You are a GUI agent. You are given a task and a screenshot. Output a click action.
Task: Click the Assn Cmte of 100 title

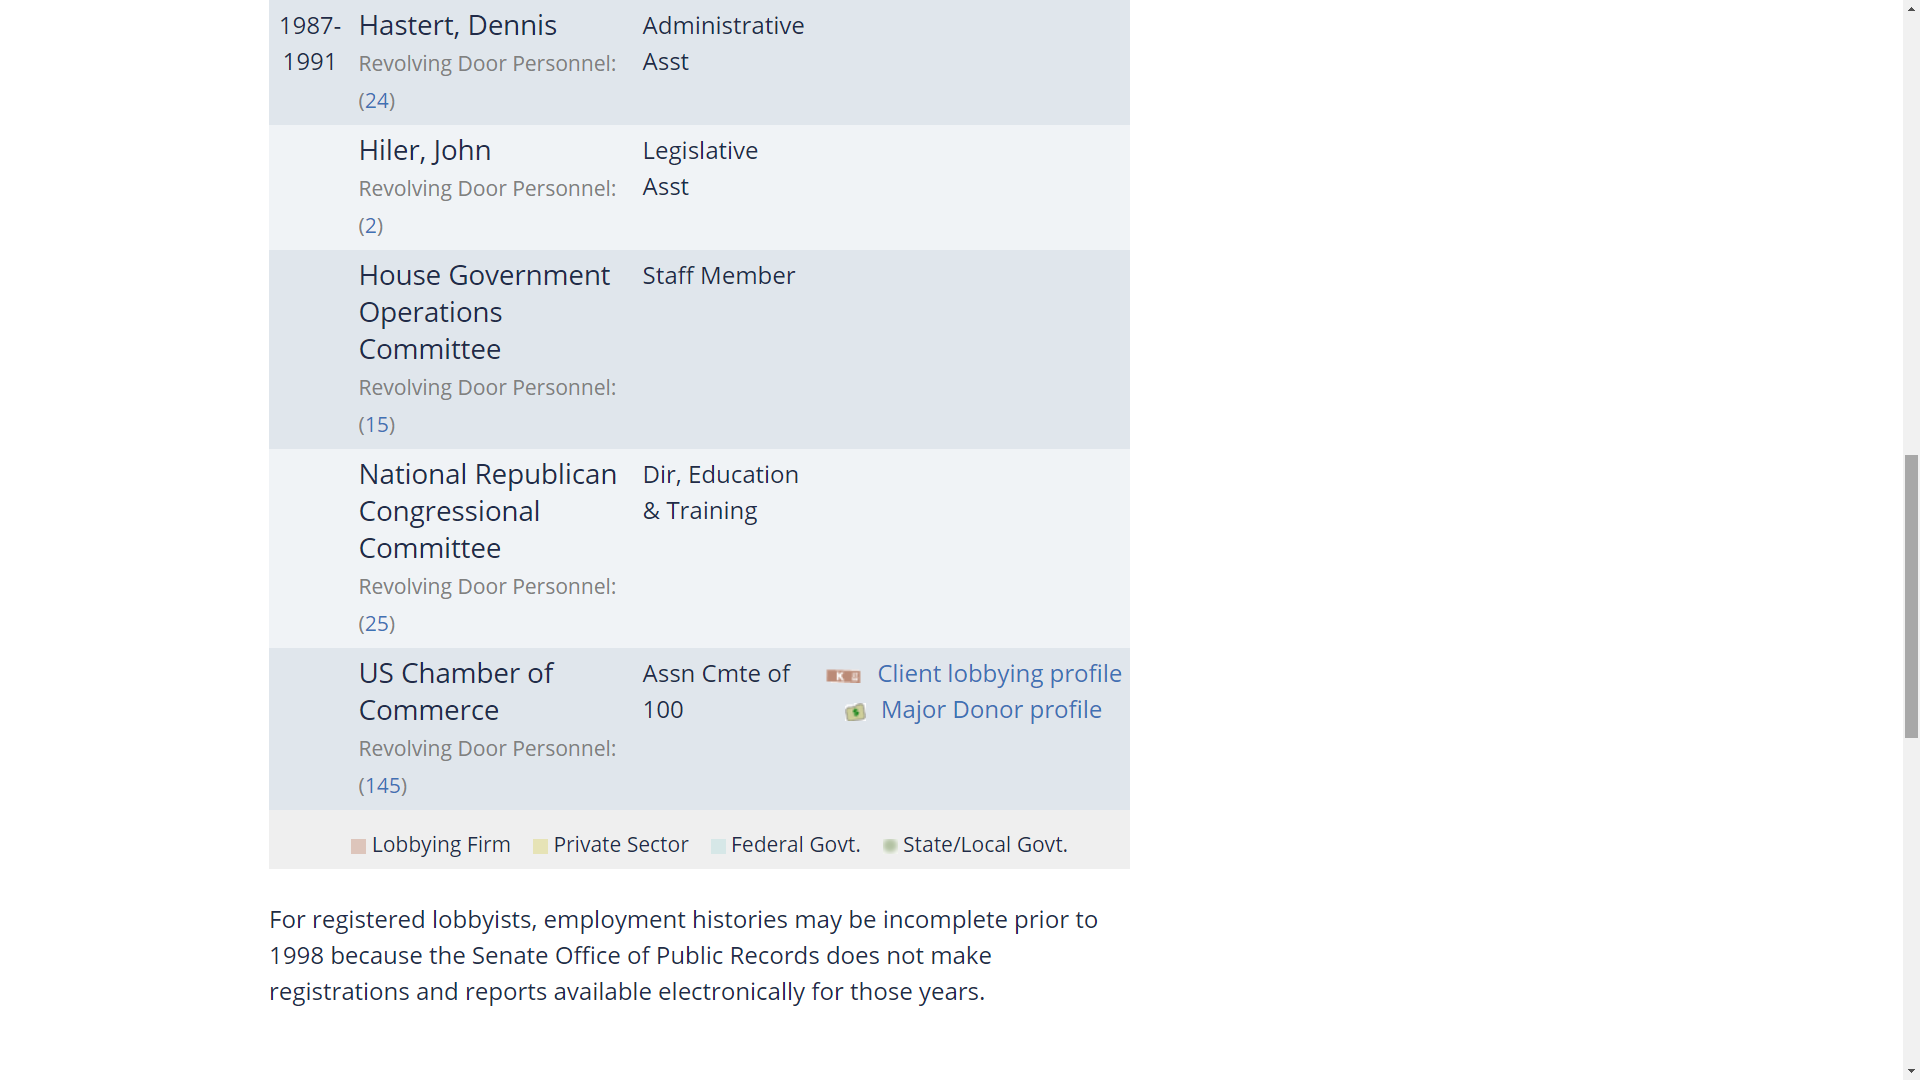point(716,691)
